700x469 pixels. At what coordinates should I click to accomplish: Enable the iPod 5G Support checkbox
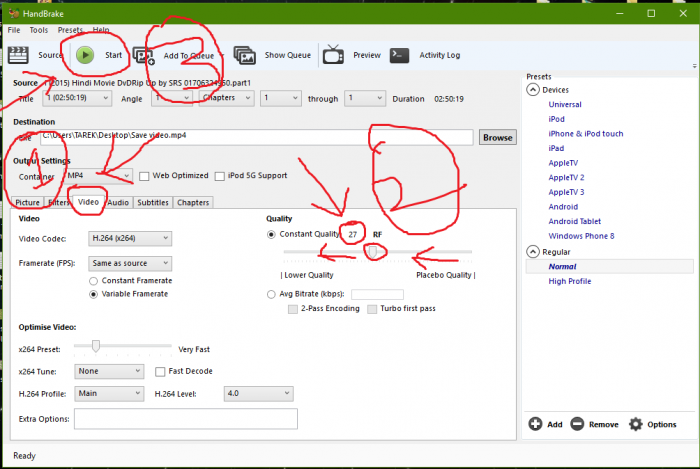coord(220,176)
